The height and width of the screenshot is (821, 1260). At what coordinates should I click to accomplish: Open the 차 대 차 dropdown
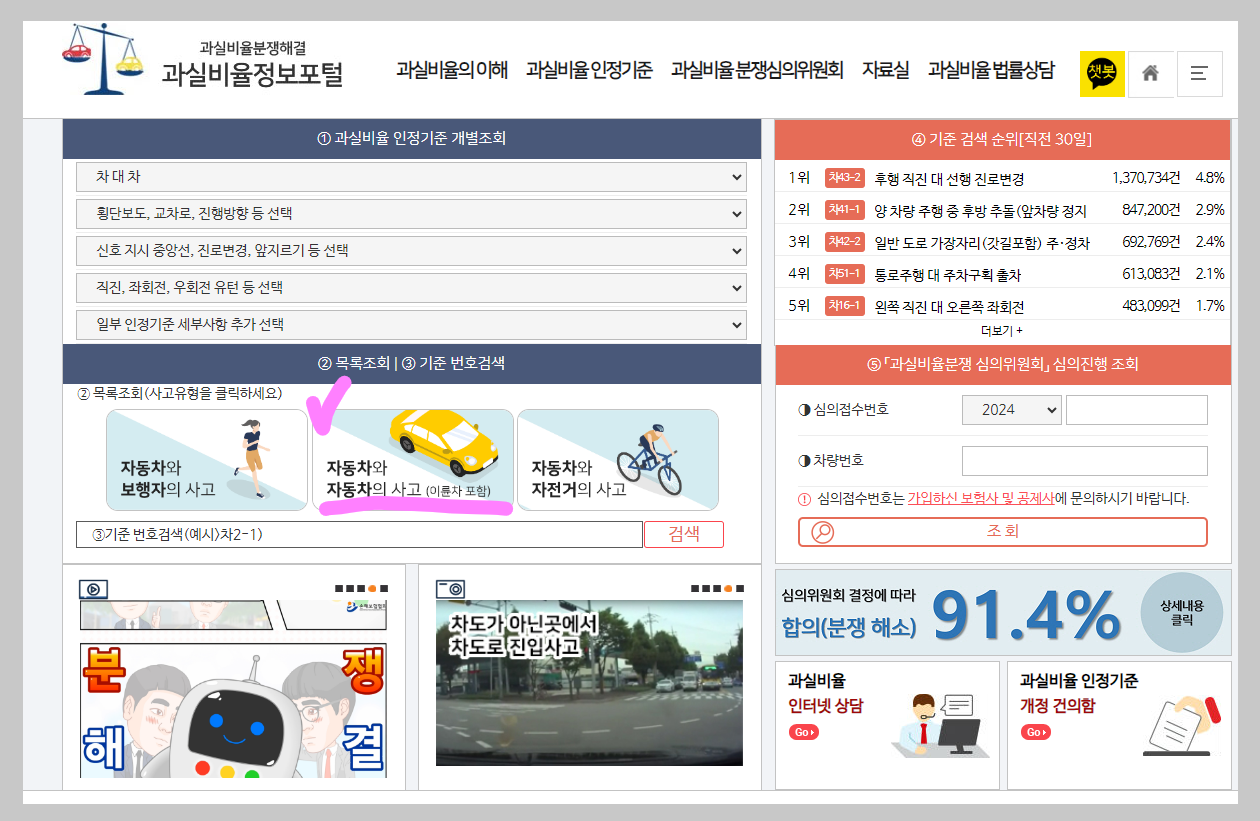point(410,176)
